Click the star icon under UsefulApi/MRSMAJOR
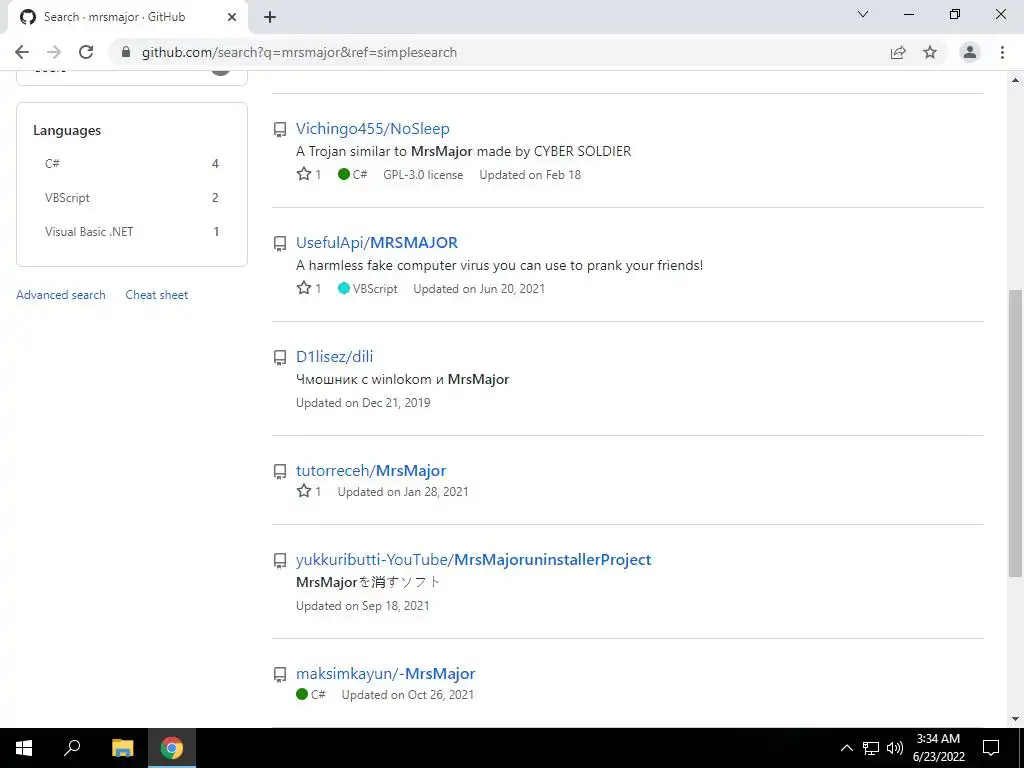 [x=304, y=288]
